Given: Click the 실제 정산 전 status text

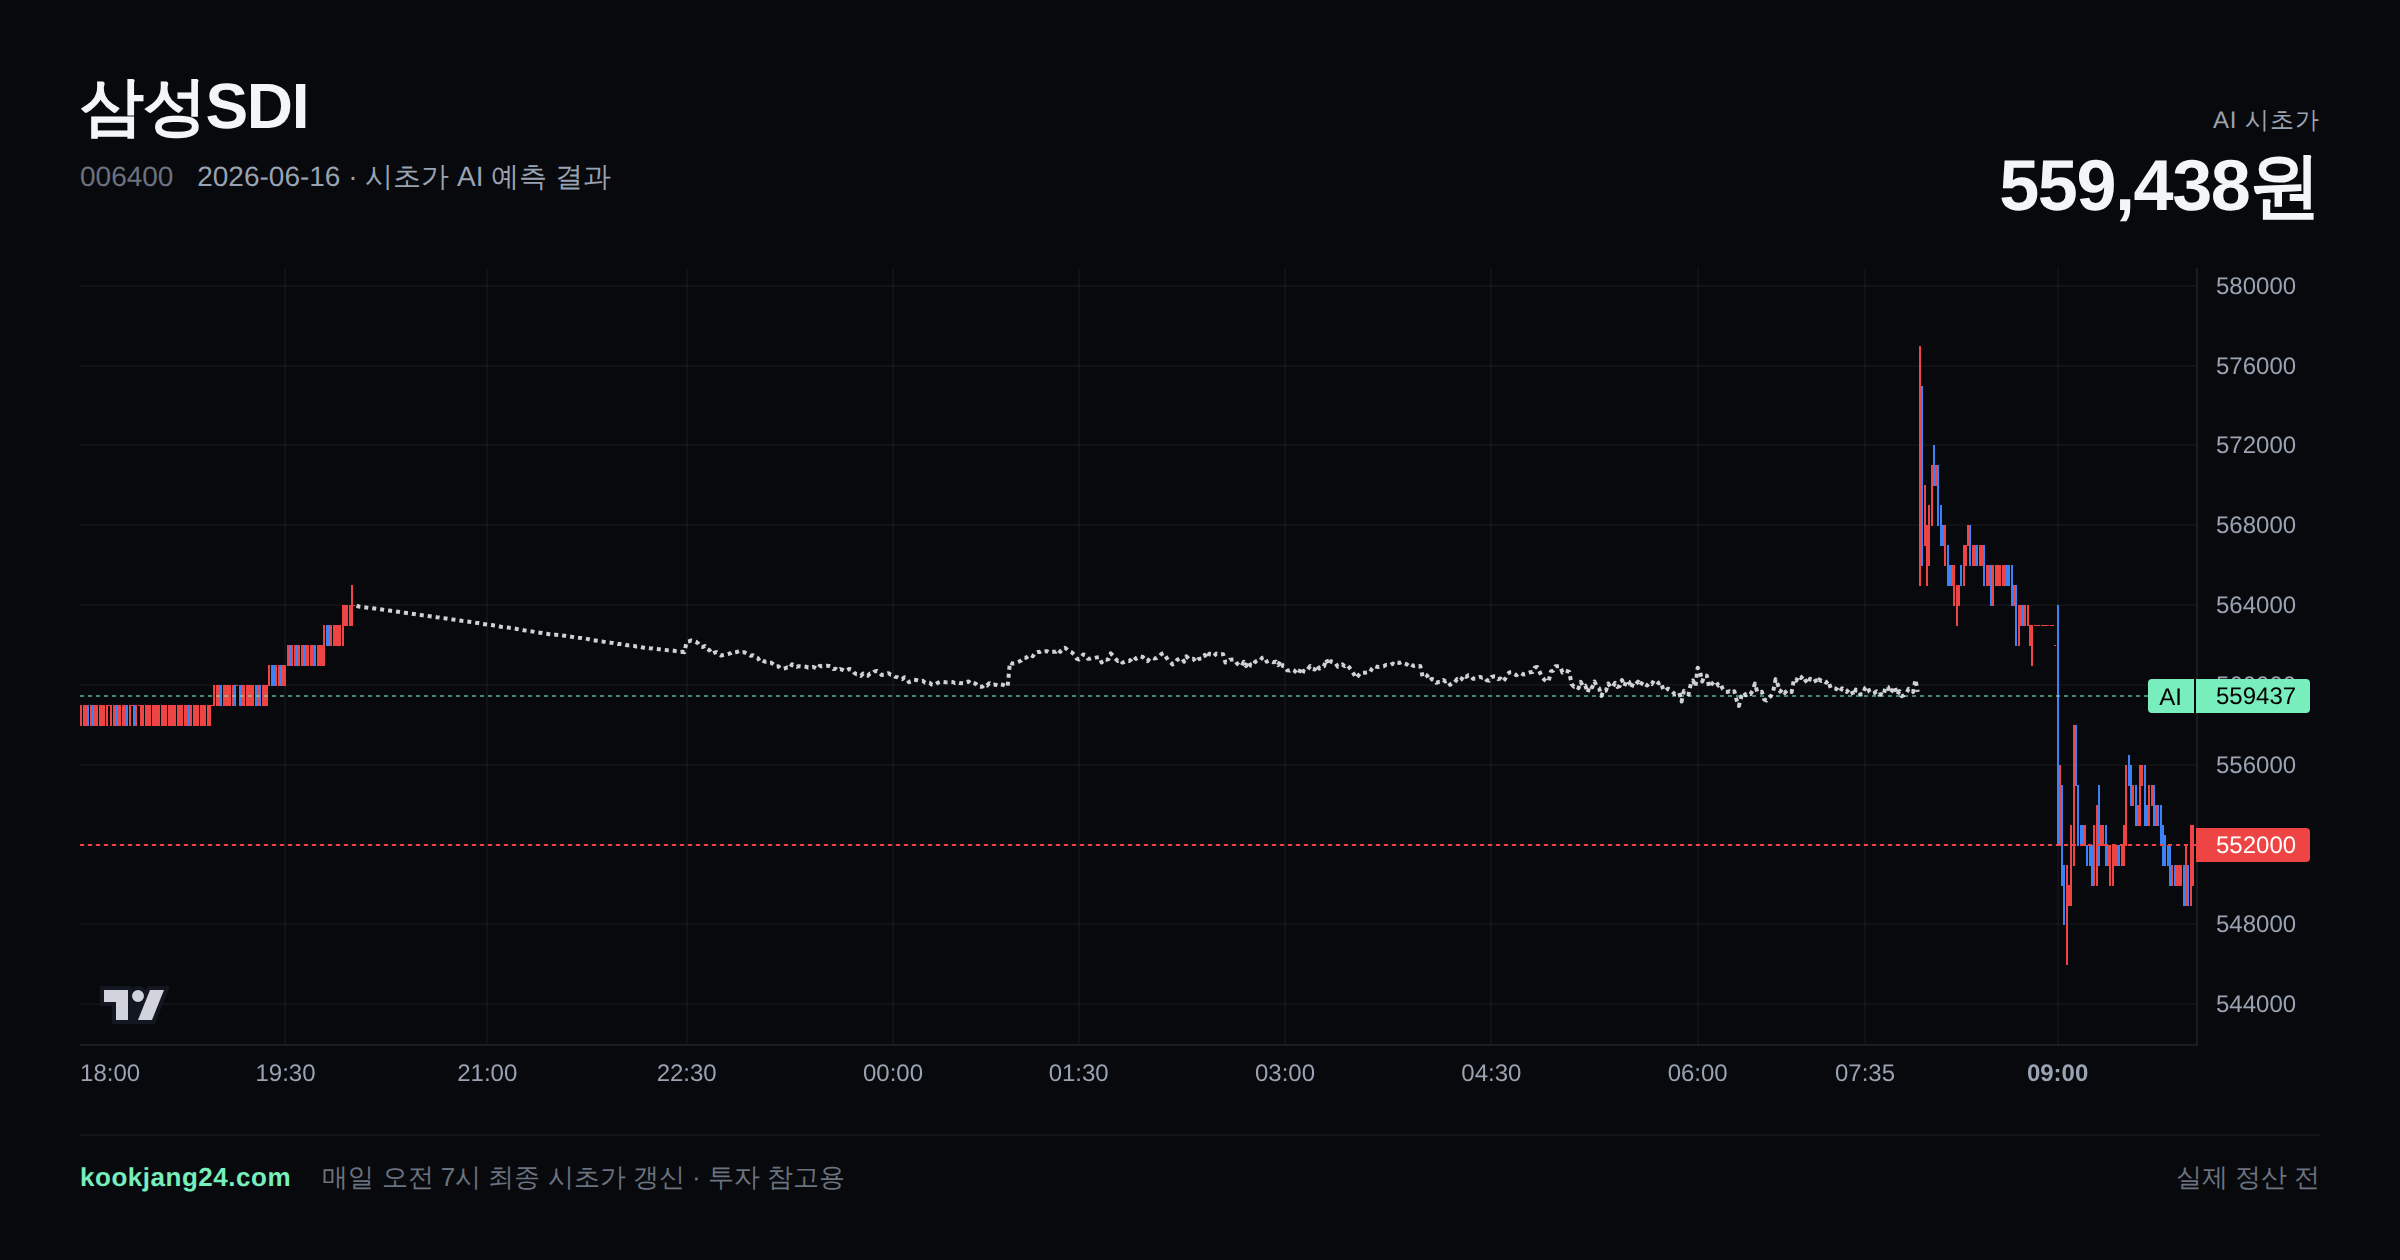Looking at the screenshot, I should coord(2248,1178).
